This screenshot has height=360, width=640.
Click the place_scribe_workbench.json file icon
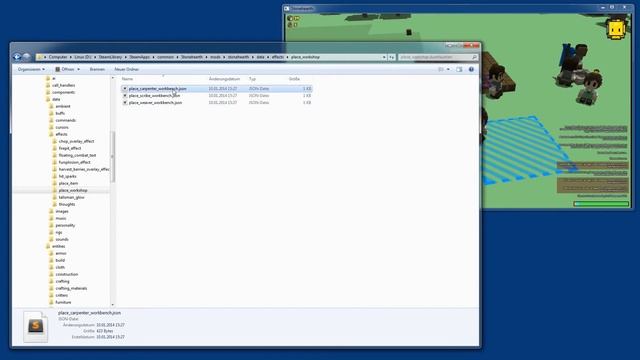[x=125, y=96]
